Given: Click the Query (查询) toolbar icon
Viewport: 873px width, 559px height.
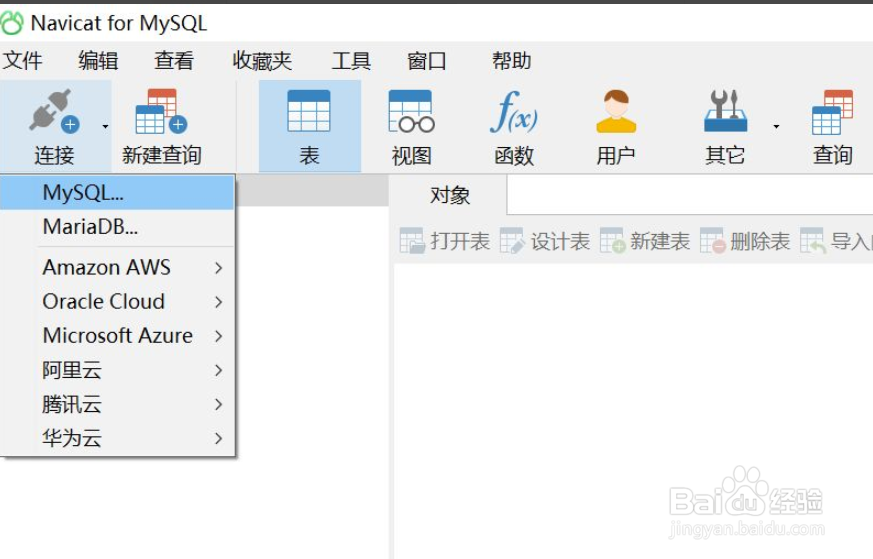Looking at the screenshot, I should click(832, 112).
